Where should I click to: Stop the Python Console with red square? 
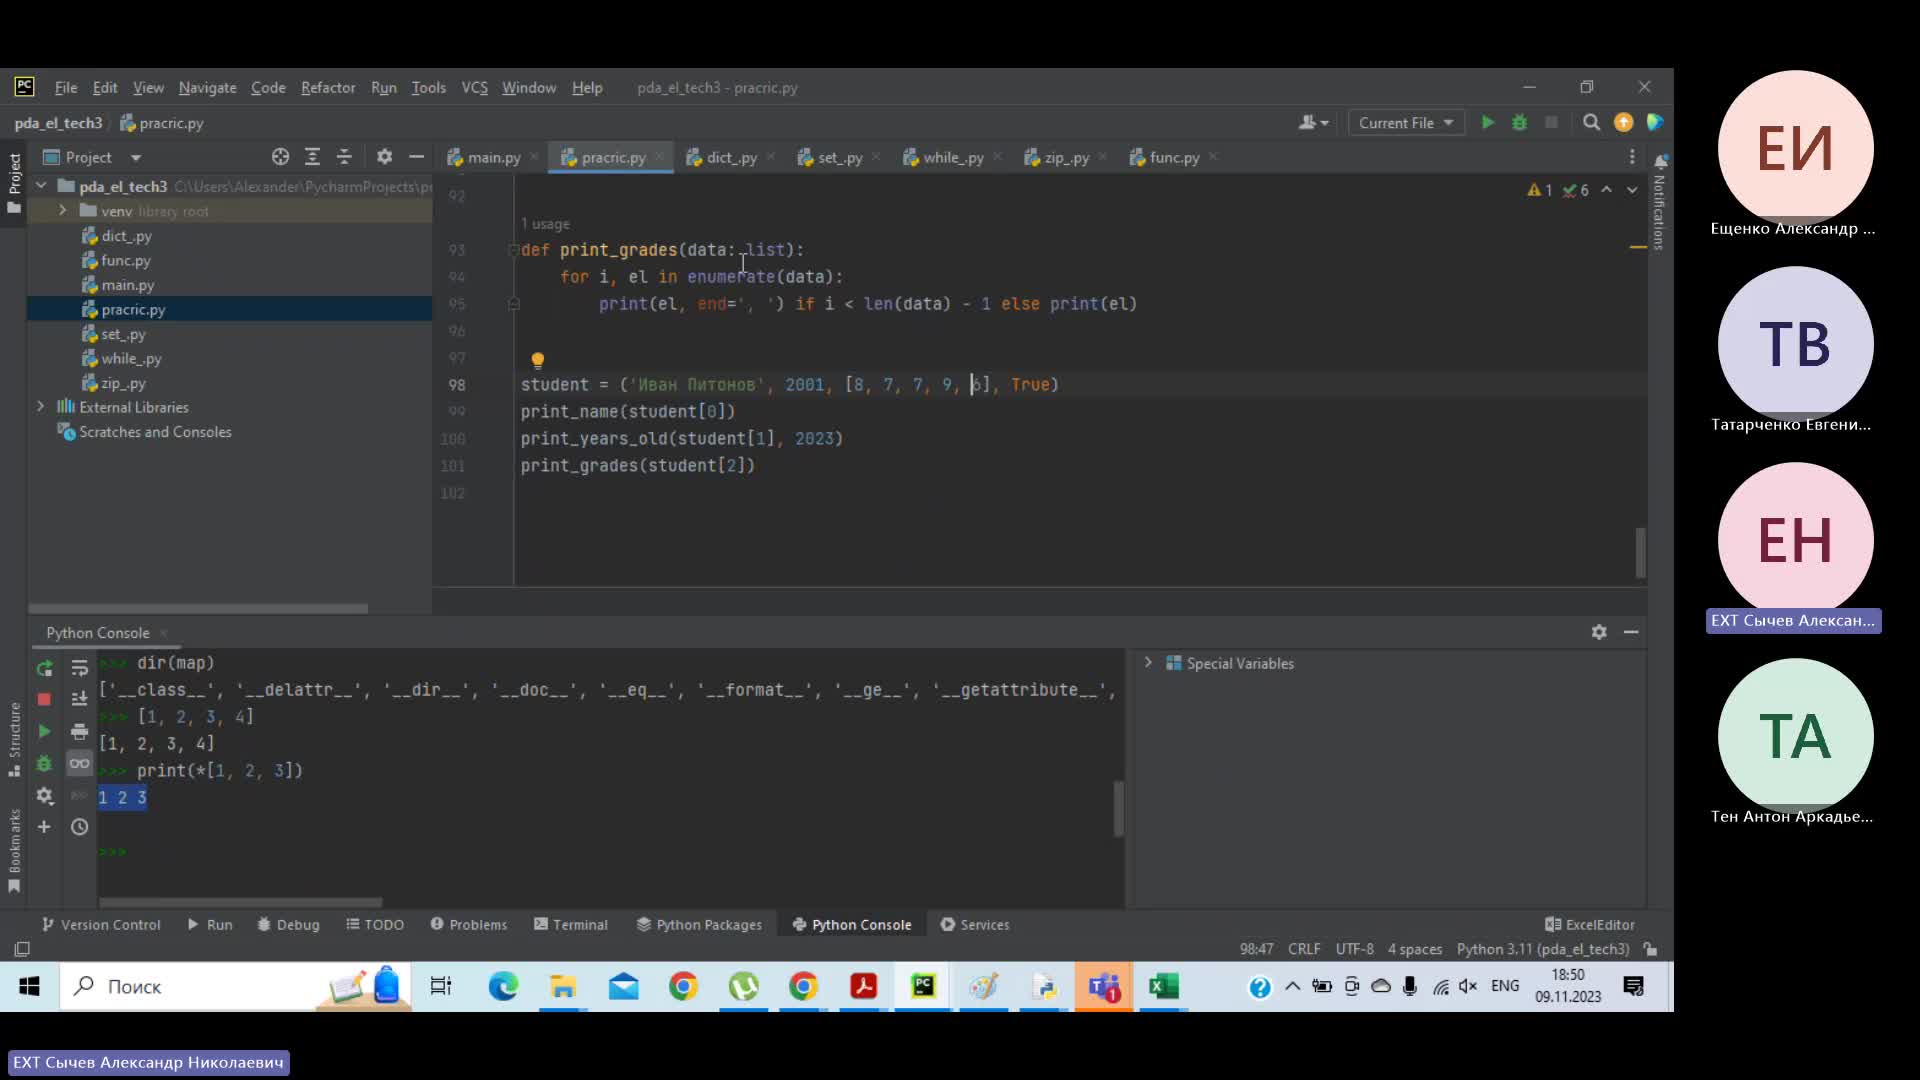[44, 699]
